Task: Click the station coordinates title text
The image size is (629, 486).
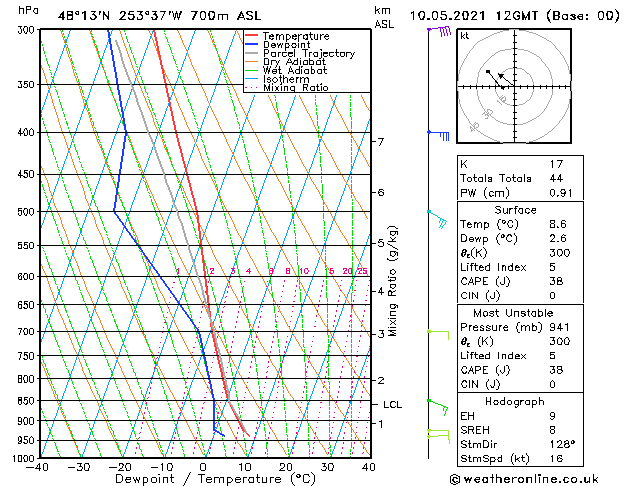Action: [159, 16]
